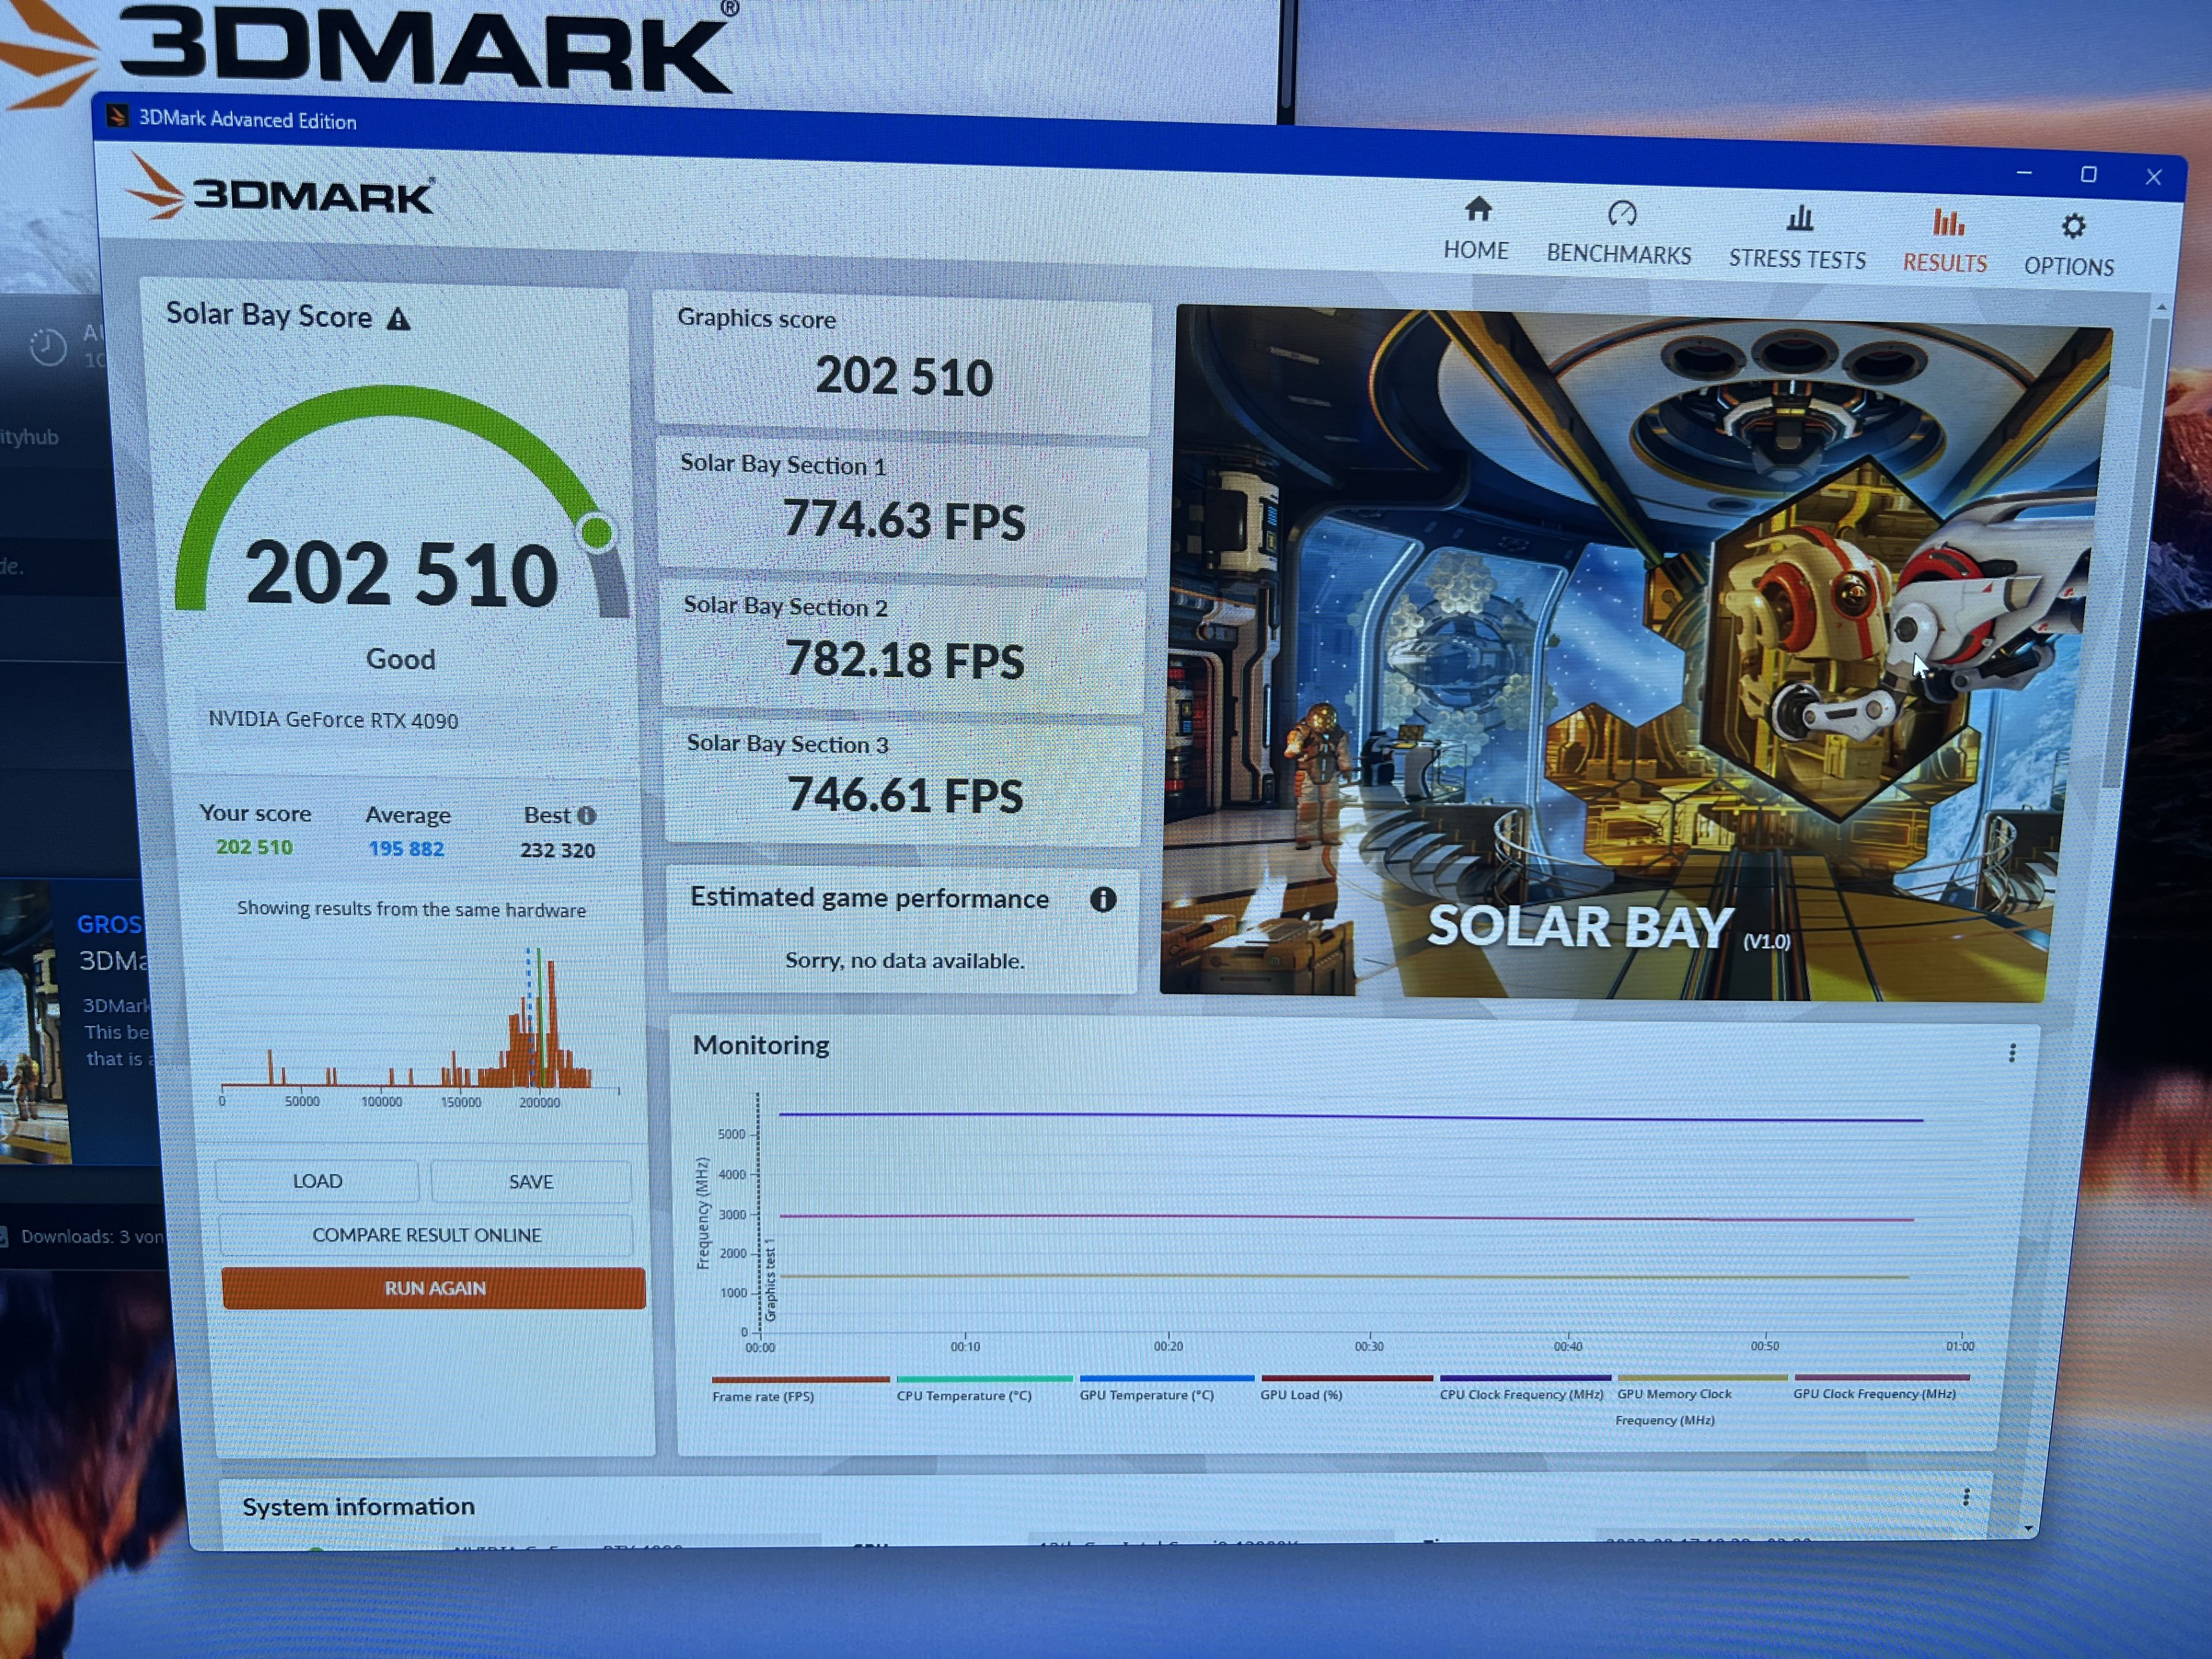Open Stress Tests via chart icon

(x=1799, y=218)
